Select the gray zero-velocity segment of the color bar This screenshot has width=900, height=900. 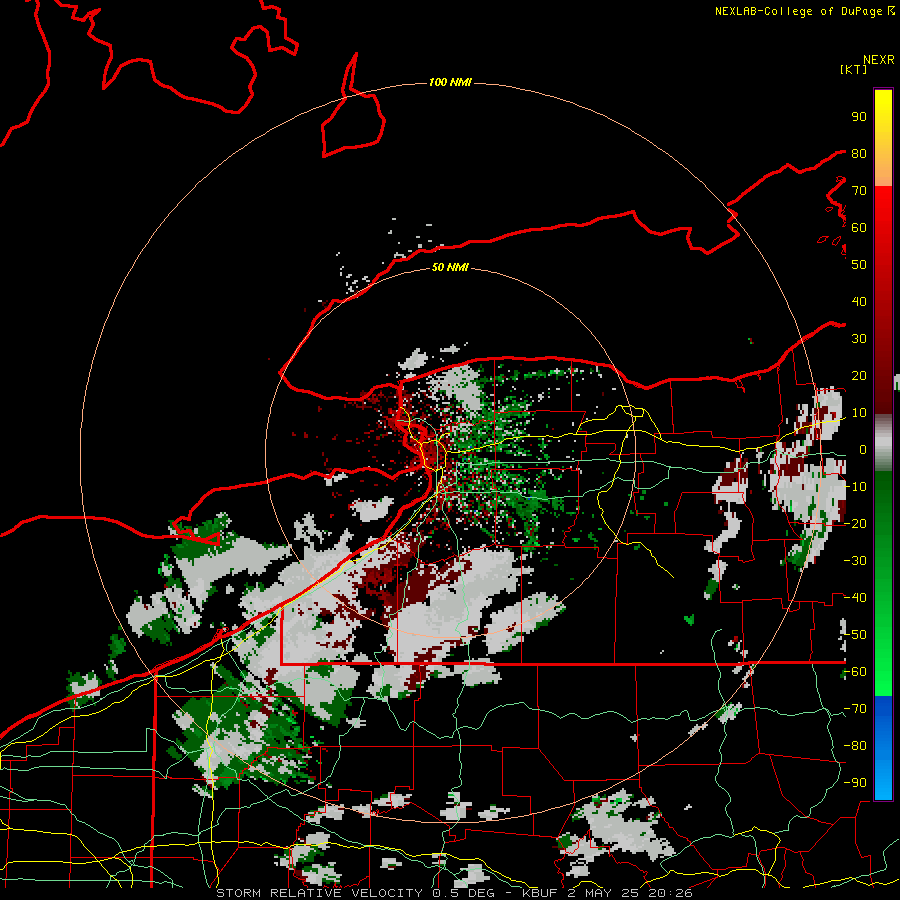point(883,442)
